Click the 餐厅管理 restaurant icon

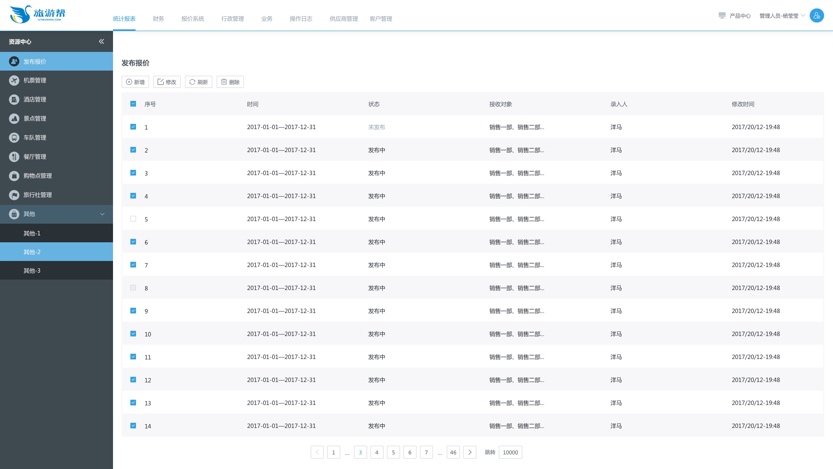14,157
